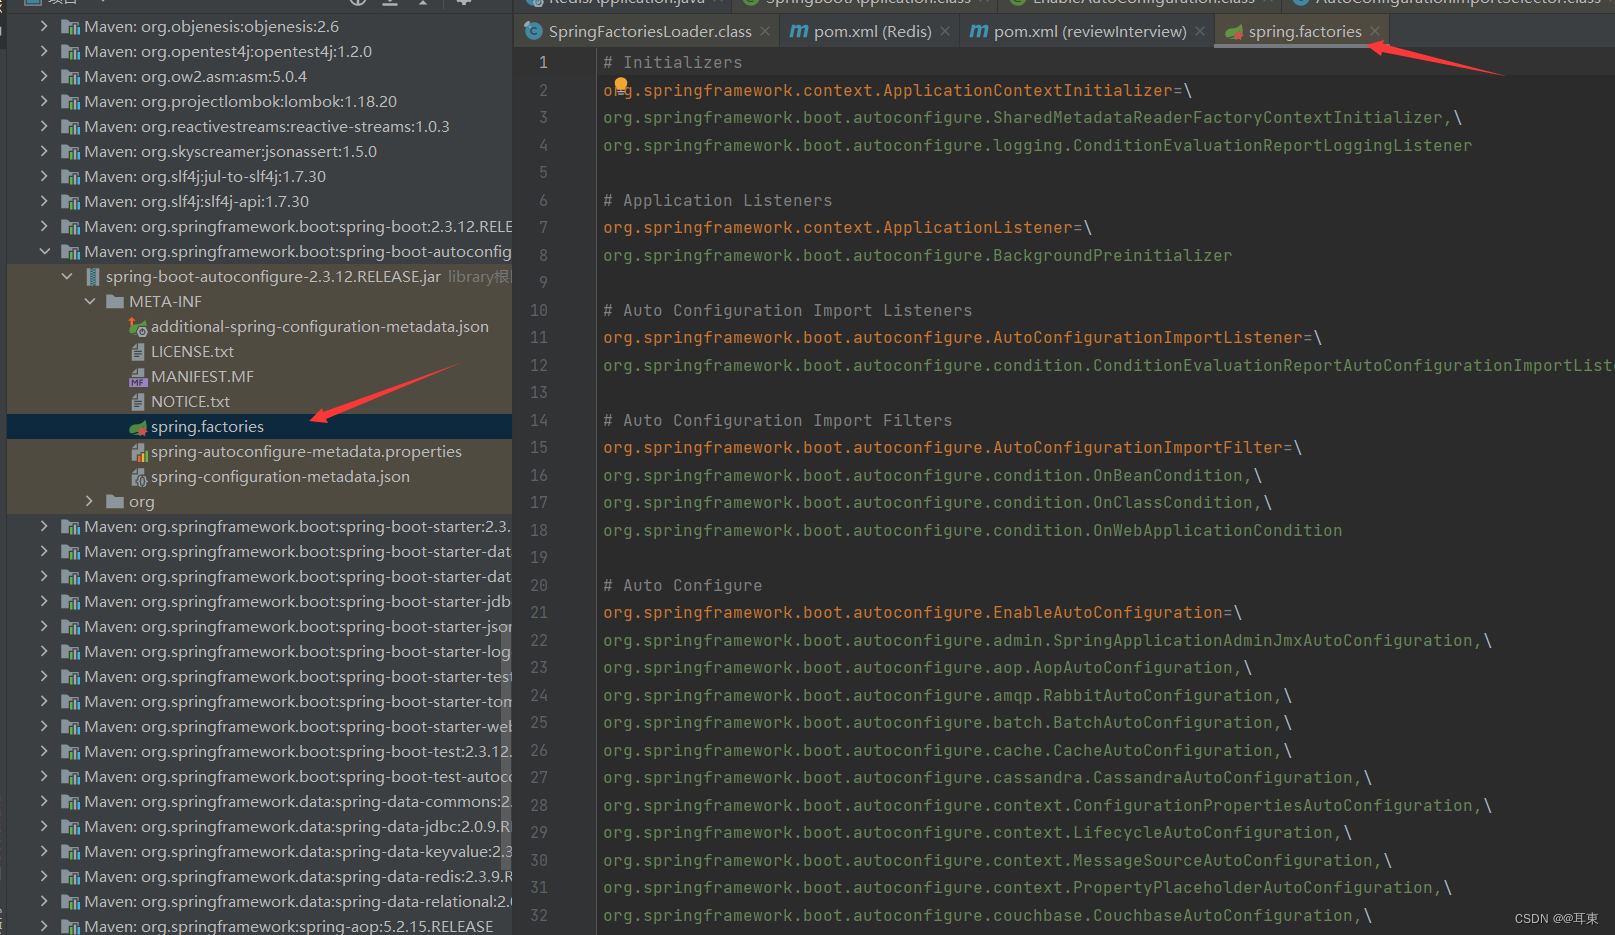Screen dimensions: 1615x935
Task: Expand the Maven: org.objenesis:objenesis:2.6 node
Action: [44, 26]
